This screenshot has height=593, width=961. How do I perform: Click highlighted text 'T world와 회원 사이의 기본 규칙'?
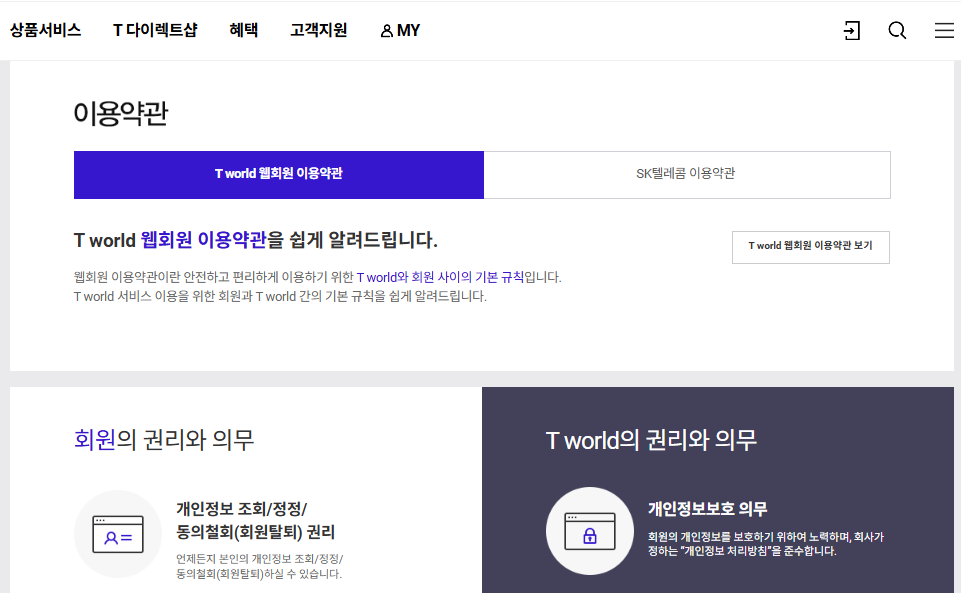click(x=440, y=277)
